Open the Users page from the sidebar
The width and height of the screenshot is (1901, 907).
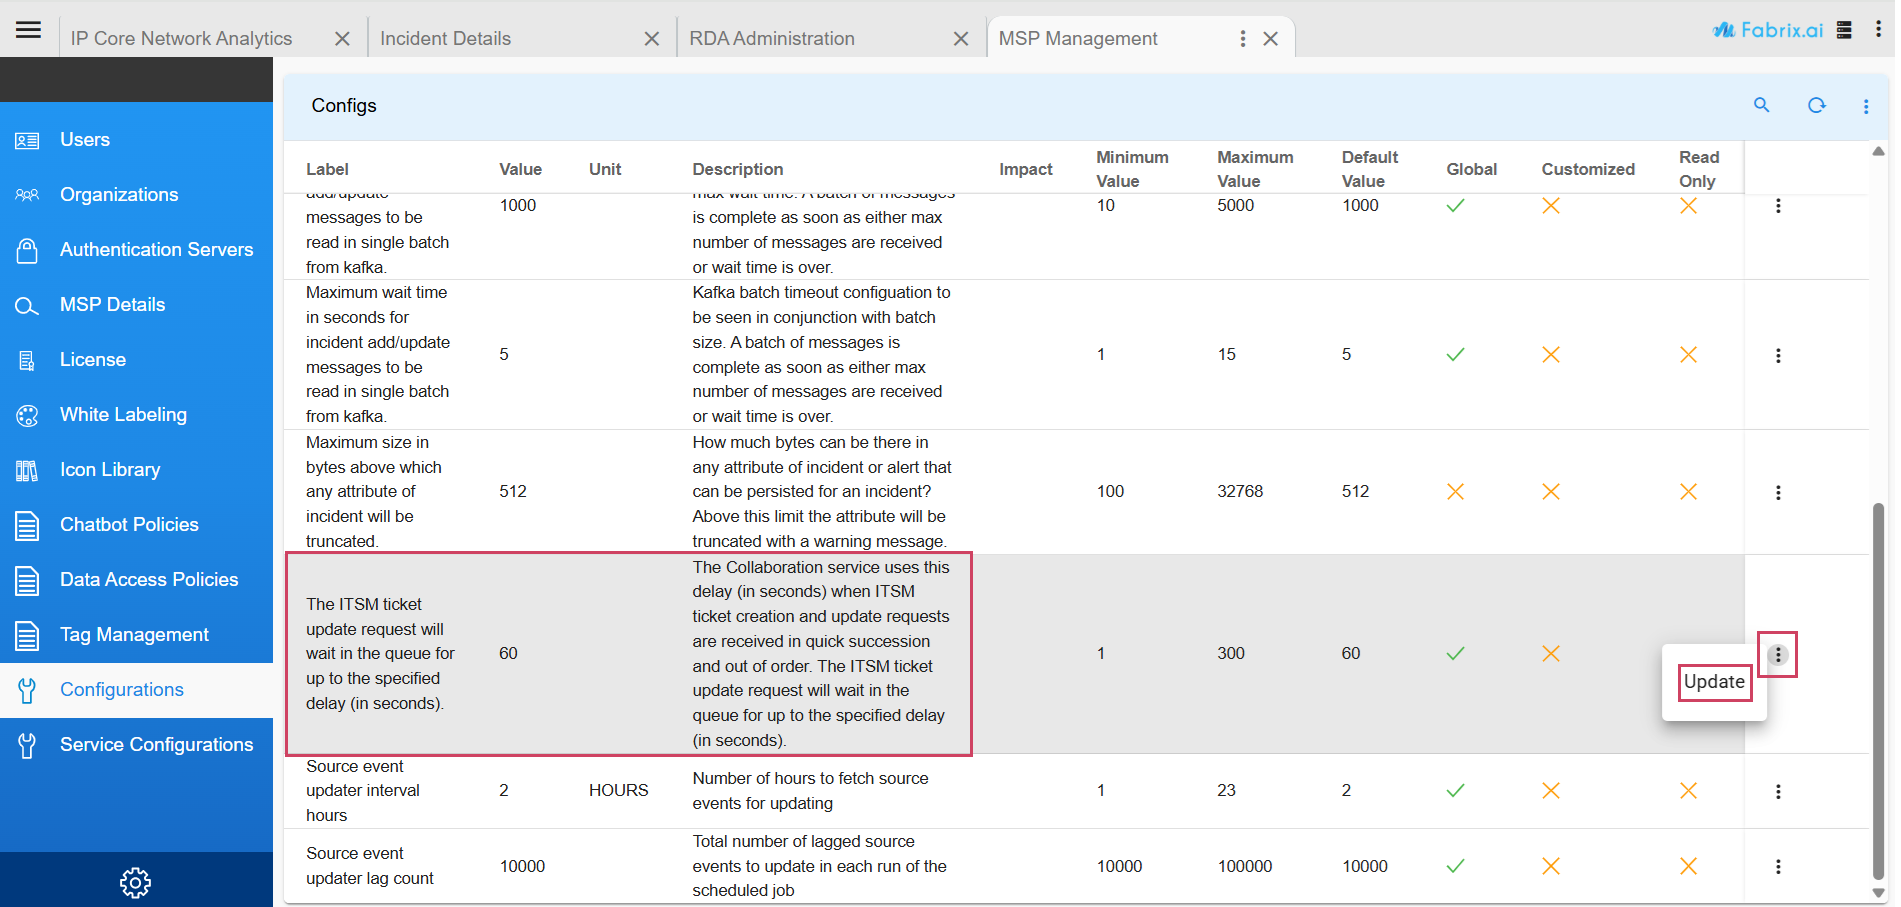point(85,140)
